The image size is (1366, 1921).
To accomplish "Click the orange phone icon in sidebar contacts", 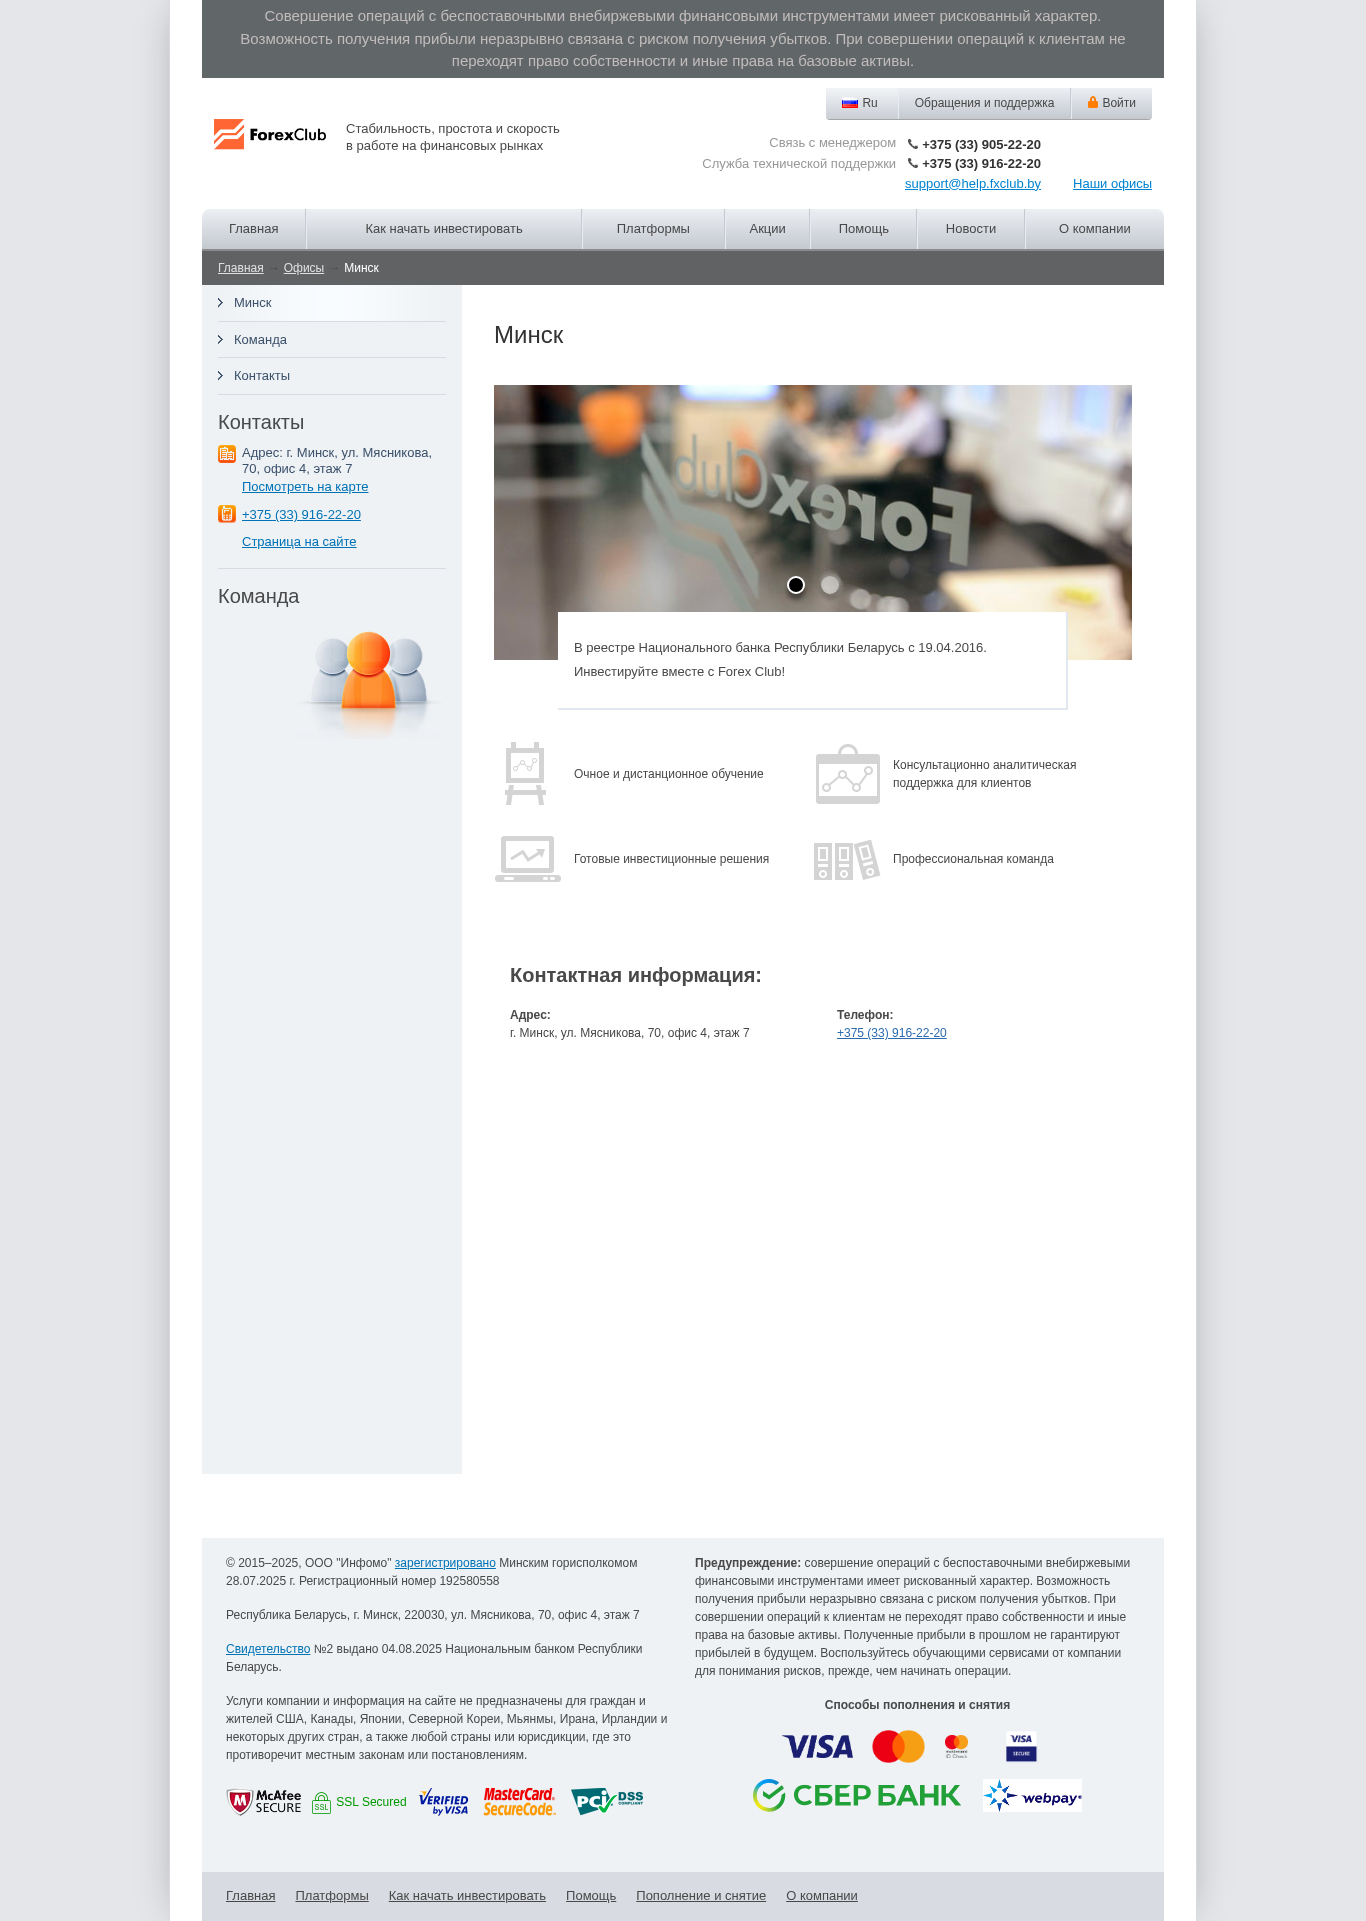I will (x=227, y=514).
